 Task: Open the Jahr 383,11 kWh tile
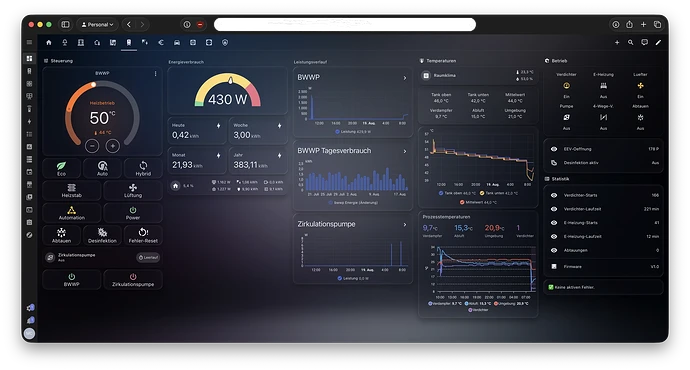pyautogui.click(x=258, y=161)
